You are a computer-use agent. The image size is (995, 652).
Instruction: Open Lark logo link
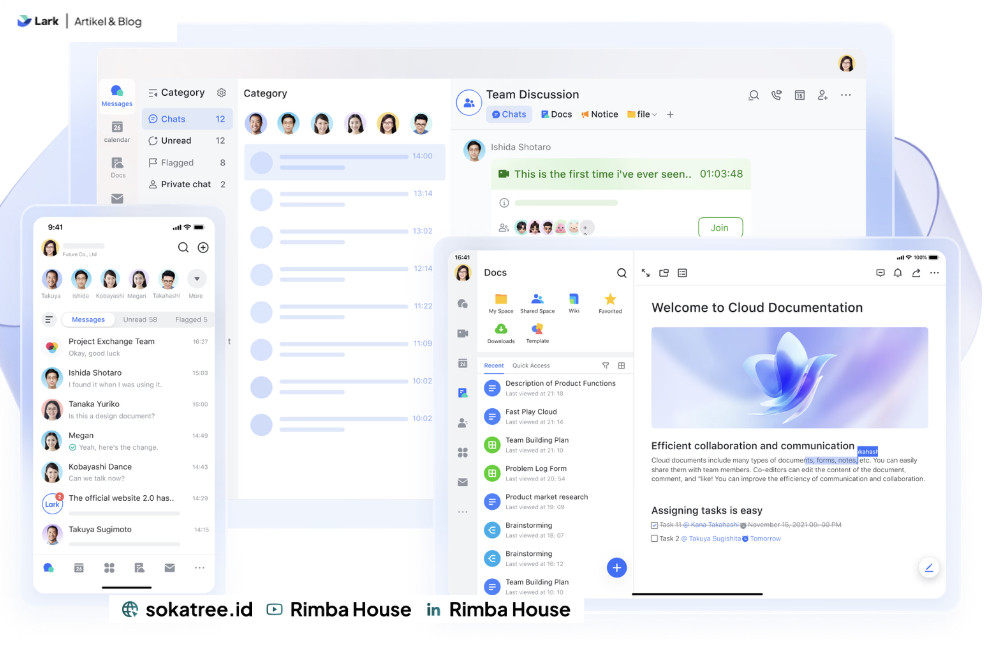(x=38, y=21)
